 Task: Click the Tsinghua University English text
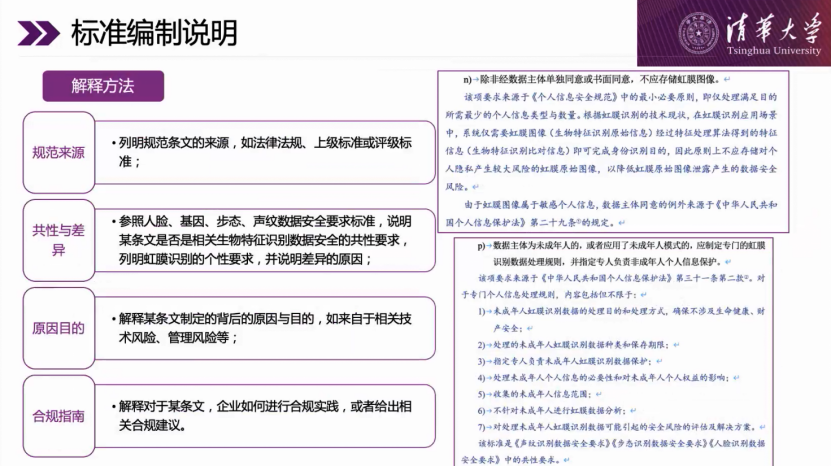pyautogui.click(x=774, y=51)
